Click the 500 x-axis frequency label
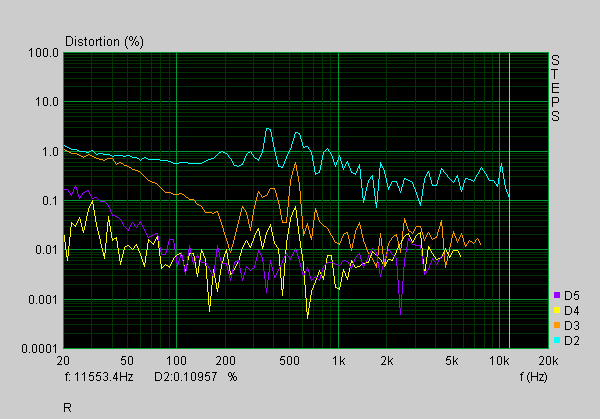Image resolution: width=600 pixels, height=419 pixels. [x=289, y=361]
